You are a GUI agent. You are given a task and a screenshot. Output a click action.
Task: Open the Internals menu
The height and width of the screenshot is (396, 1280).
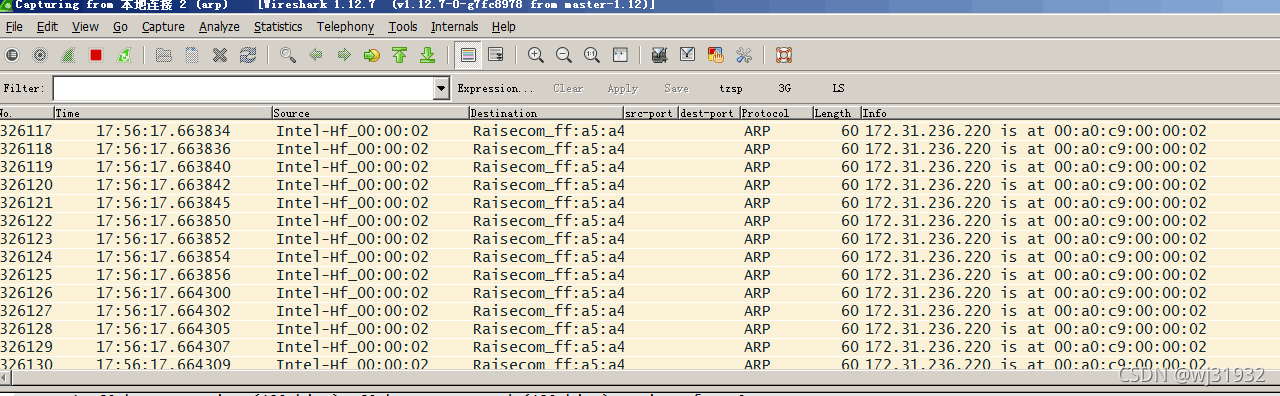pos(455,27)
